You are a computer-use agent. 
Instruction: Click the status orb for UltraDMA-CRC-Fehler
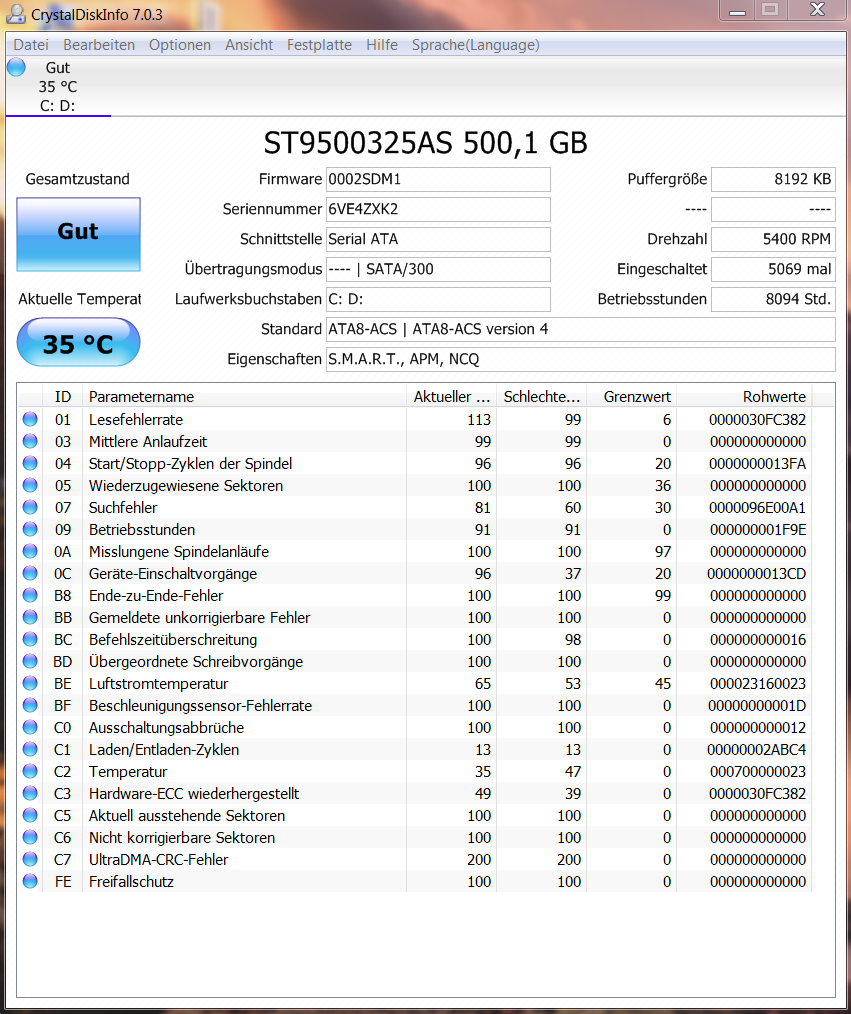(x=30, y=859)
